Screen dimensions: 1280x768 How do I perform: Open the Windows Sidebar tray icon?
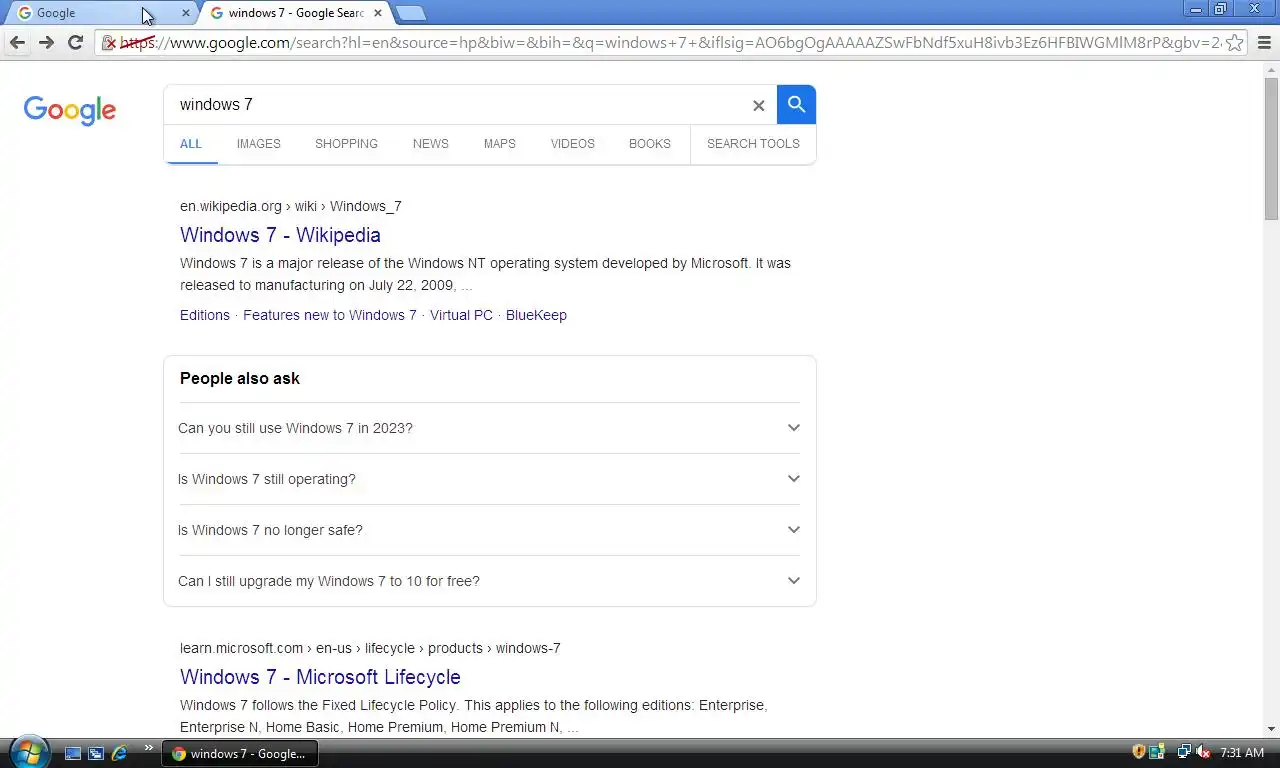pos(1158,752)
